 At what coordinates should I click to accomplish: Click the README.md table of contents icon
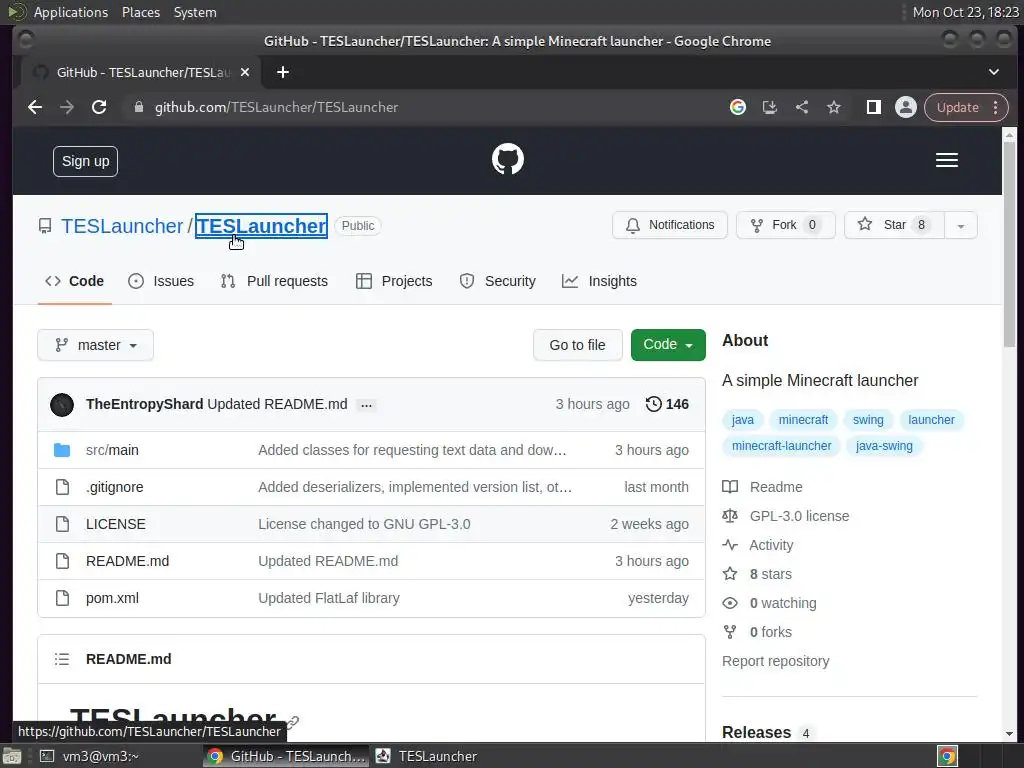[x=62, y=659]
